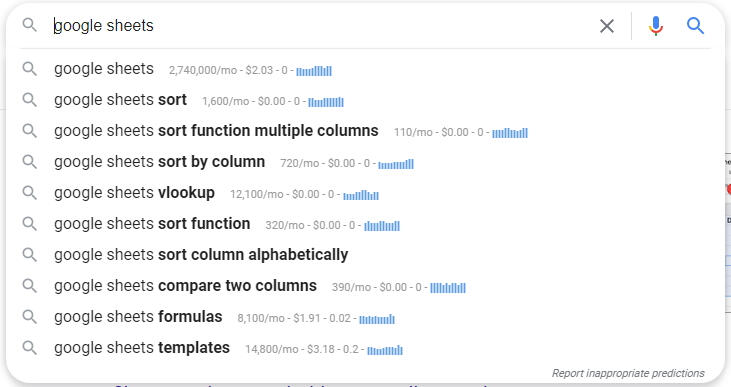The width and height of the screenshot is (731, 387).
Task: Click the trend chart next to vlookup volume
Action: [361, 195]
